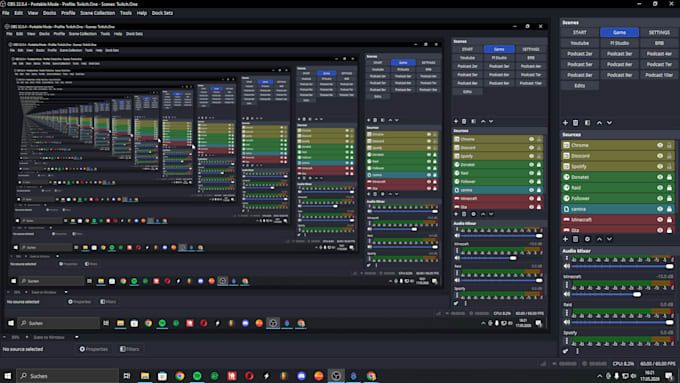Hide the Gta source in main Sources list

[660, 230]
